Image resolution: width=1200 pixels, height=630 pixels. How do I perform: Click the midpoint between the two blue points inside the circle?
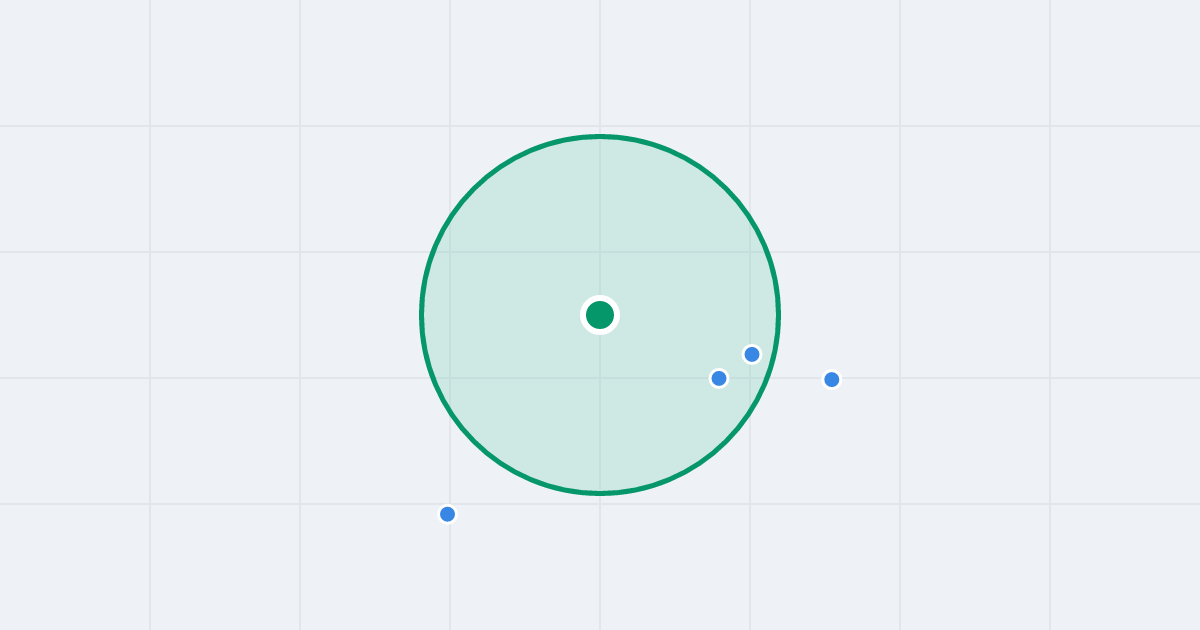point(735,366)
